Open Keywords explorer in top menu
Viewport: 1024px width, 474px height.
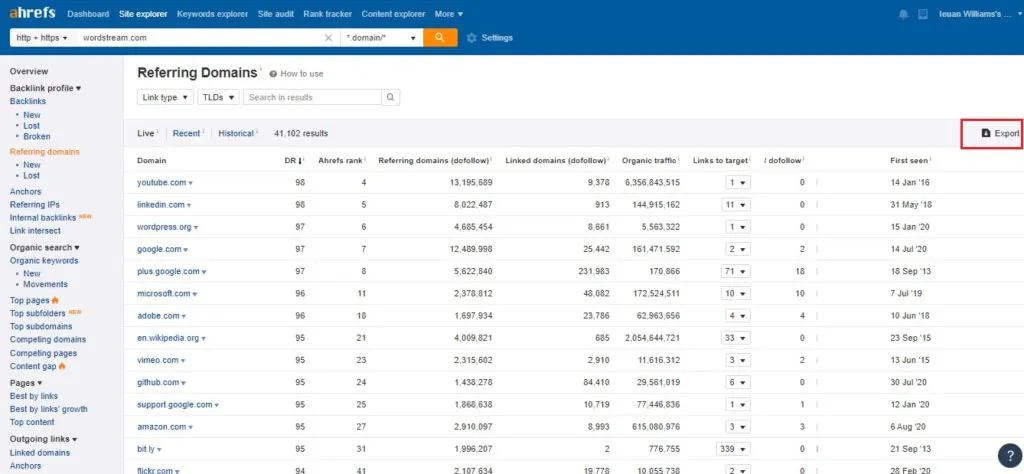212,14
